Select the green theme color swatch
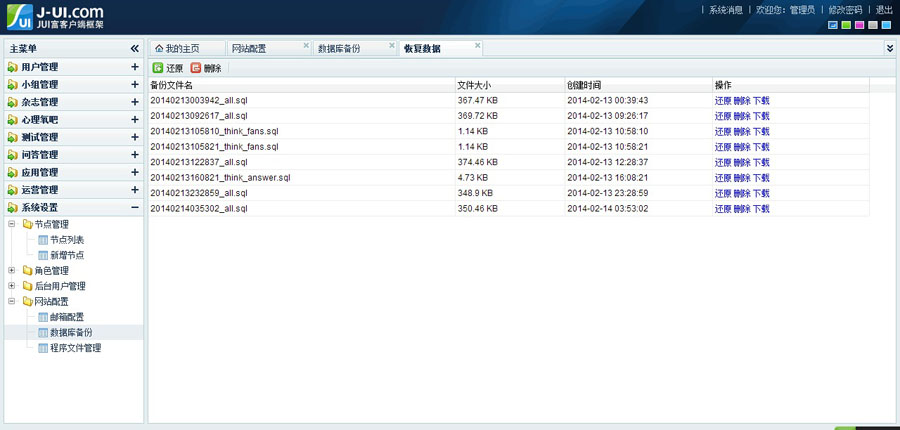 point(846,25)
